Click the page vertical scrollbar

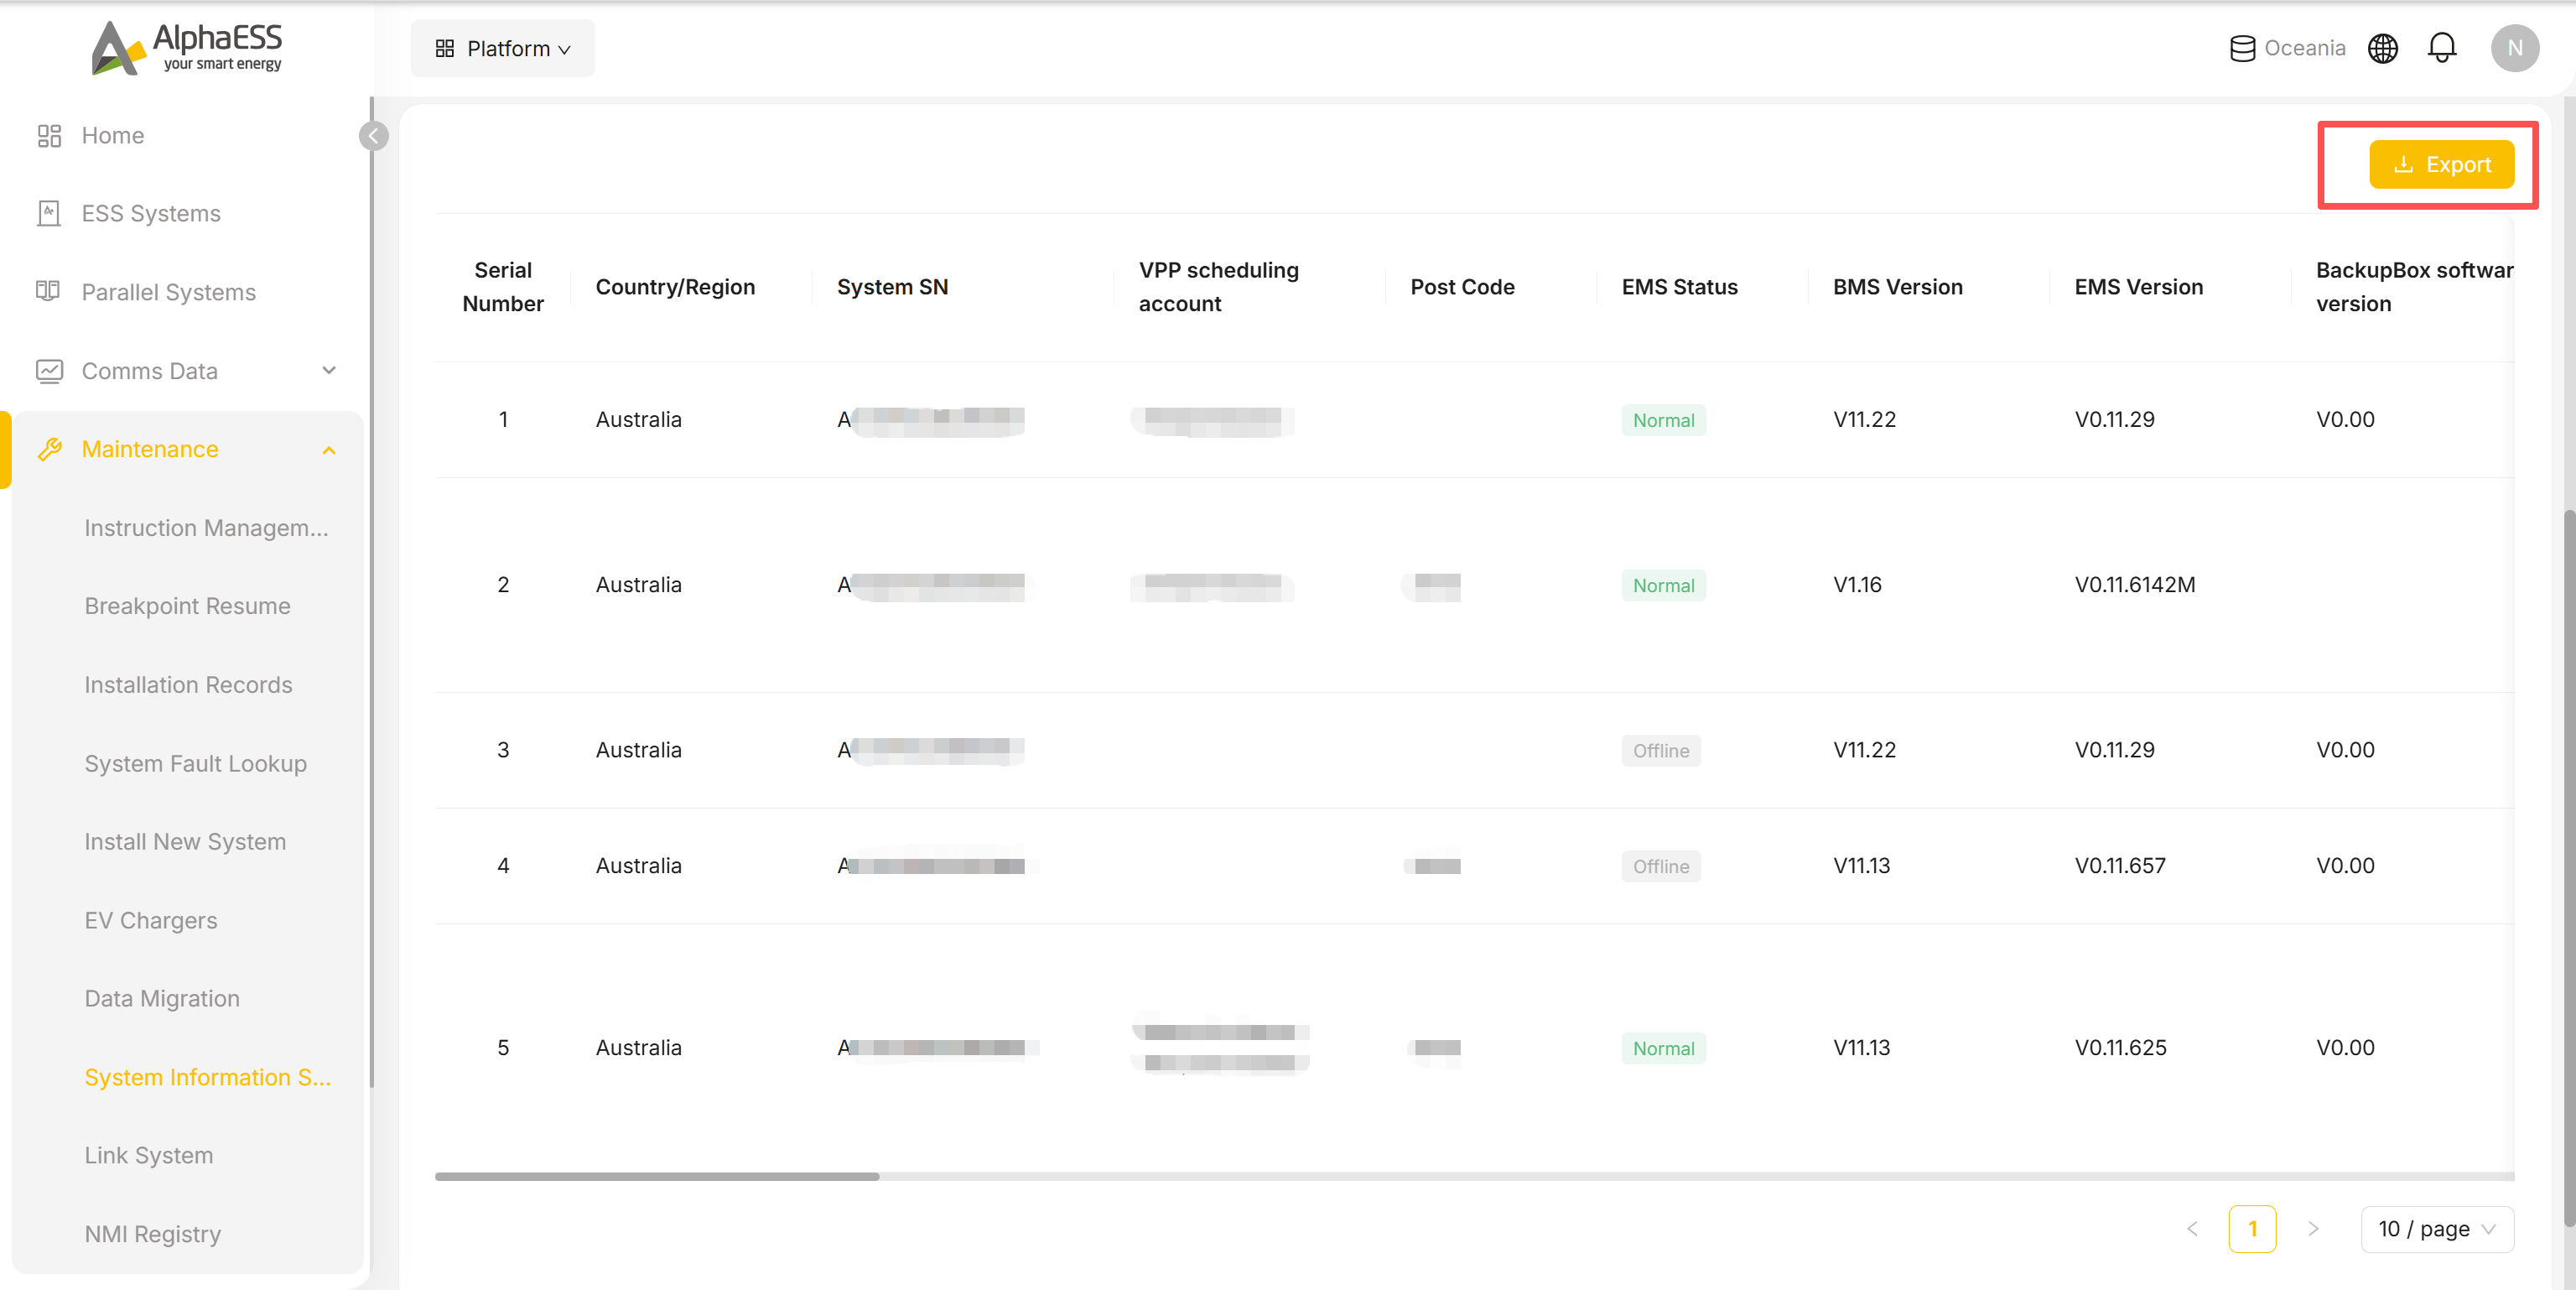[x=2569, y=870]
